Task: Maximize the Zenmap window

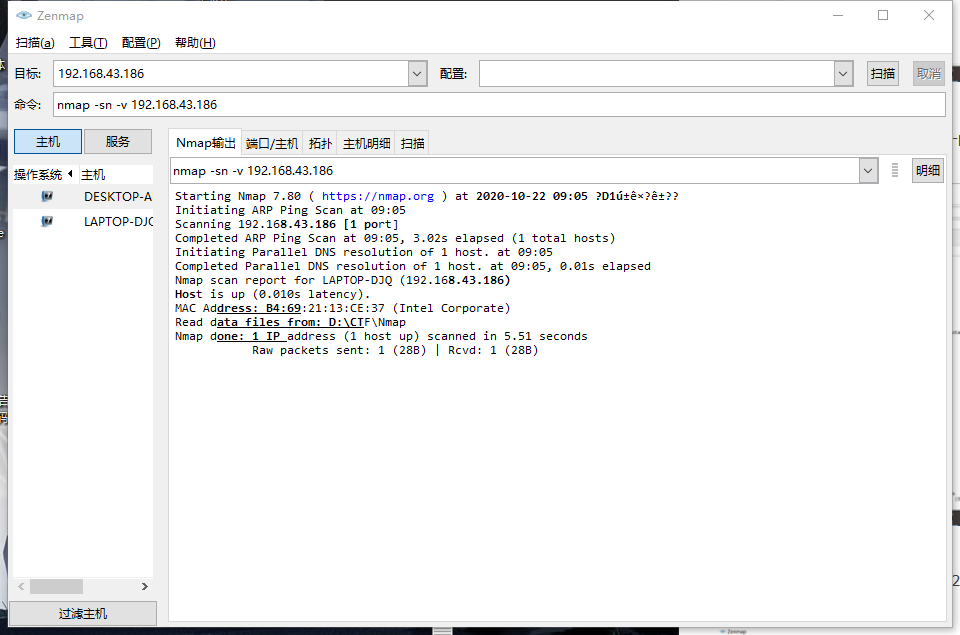Action: (883, 15)
